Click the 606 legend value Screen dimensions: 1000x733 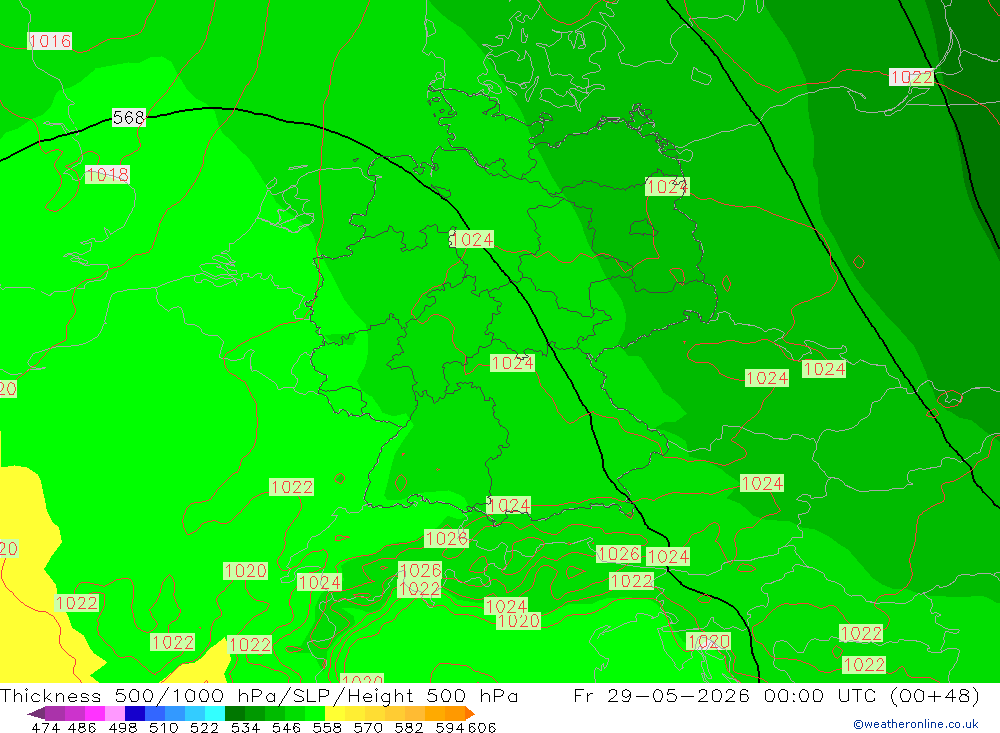[x=482, y=727]
